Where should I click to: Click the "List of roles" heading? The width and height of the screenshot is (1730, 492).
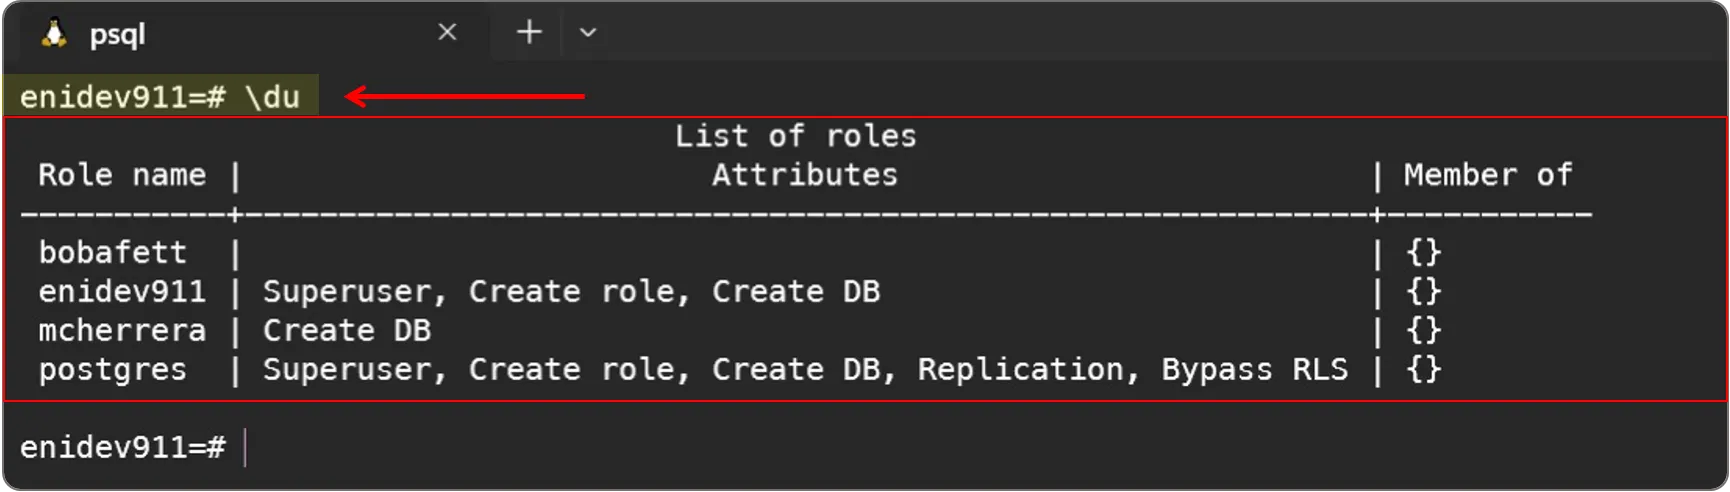(795, 136)
